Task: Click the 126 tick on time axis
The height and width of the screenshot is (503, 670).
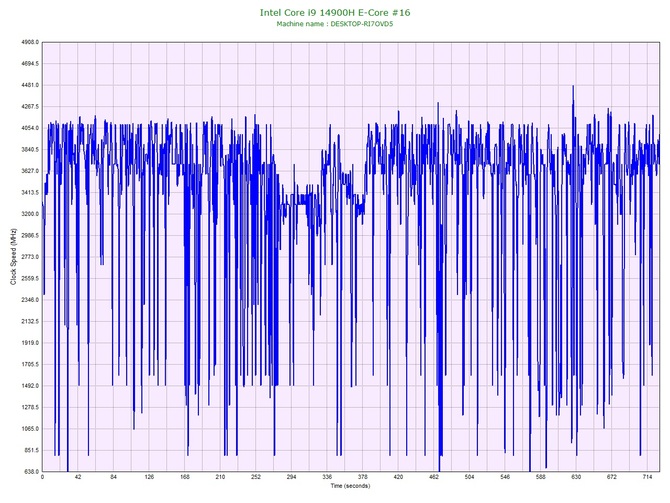Action: (x=149, y=477)
